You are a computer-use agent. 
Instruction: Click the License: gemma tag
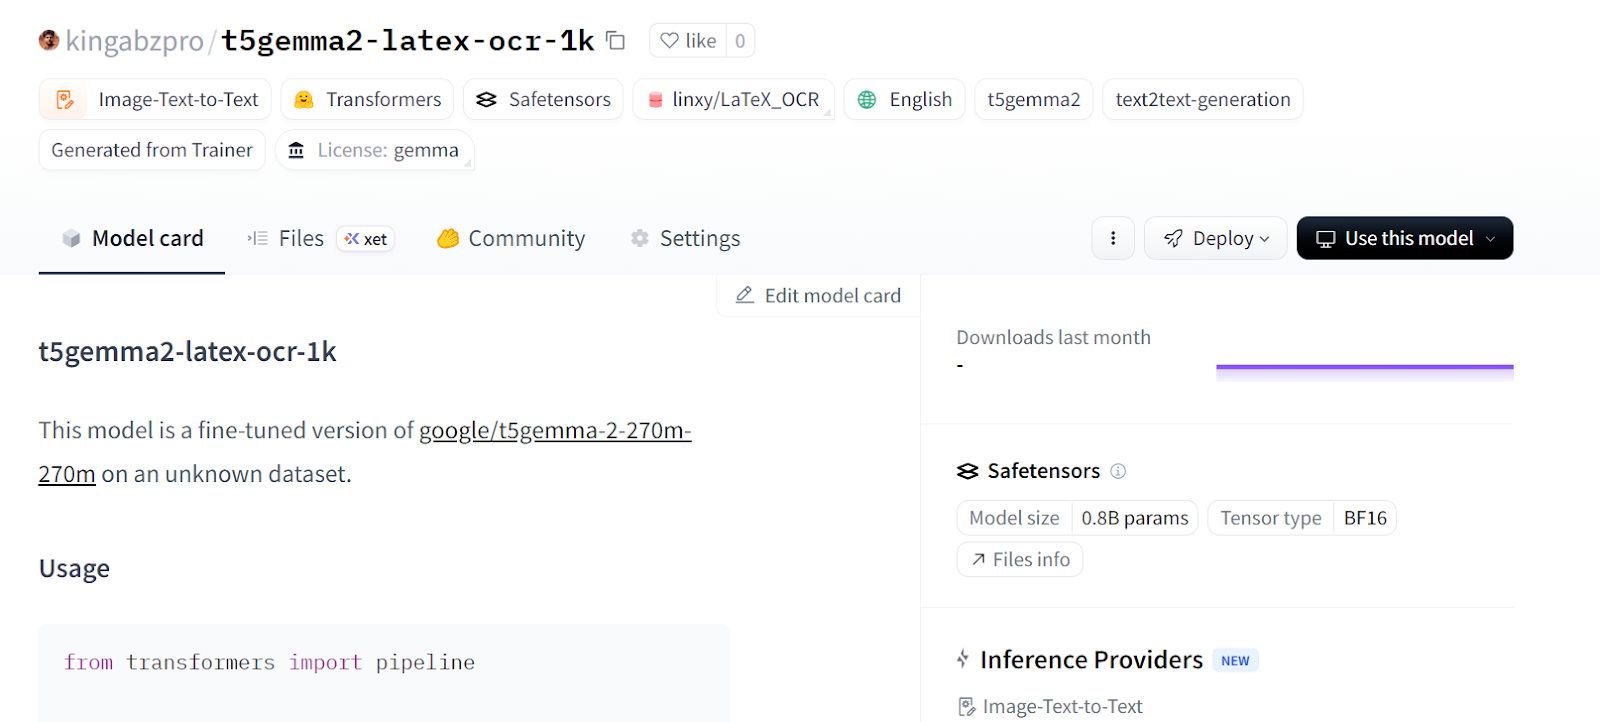coord(374,151)
